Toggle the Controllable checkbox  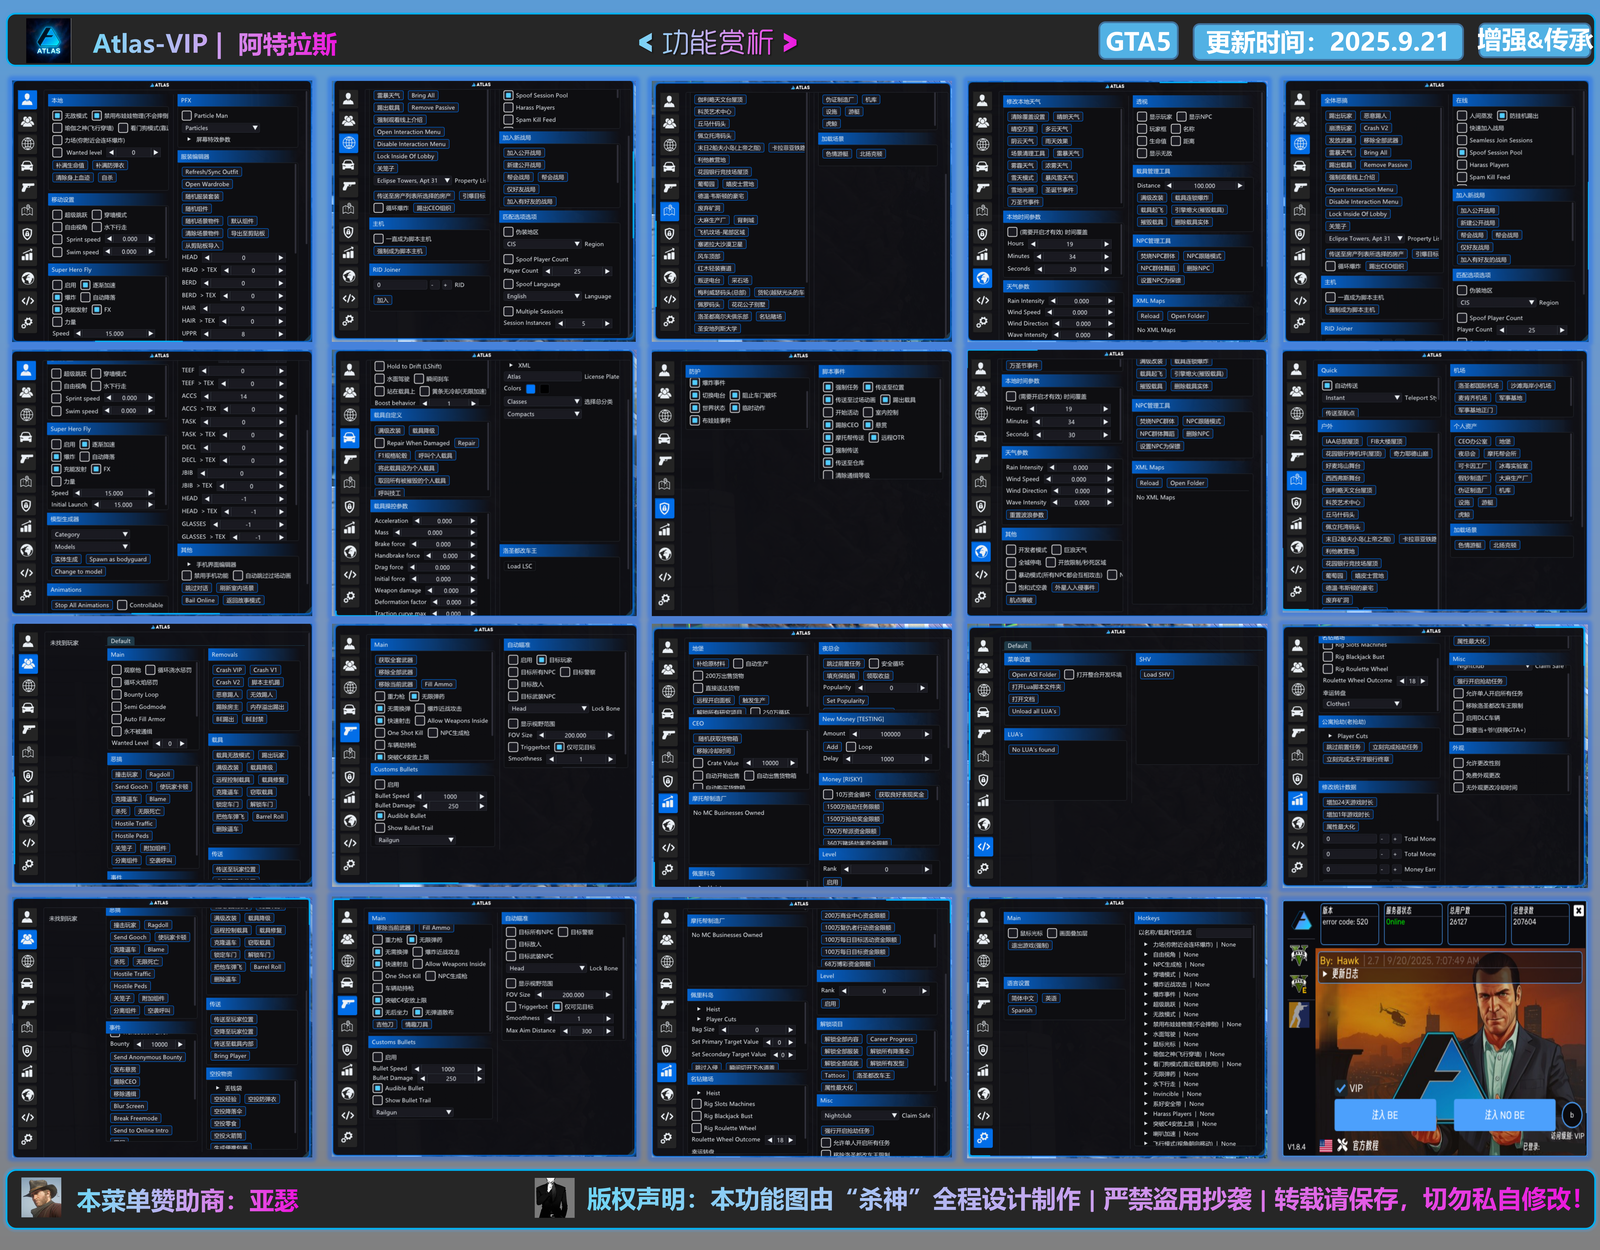click(x=122, y=605)
